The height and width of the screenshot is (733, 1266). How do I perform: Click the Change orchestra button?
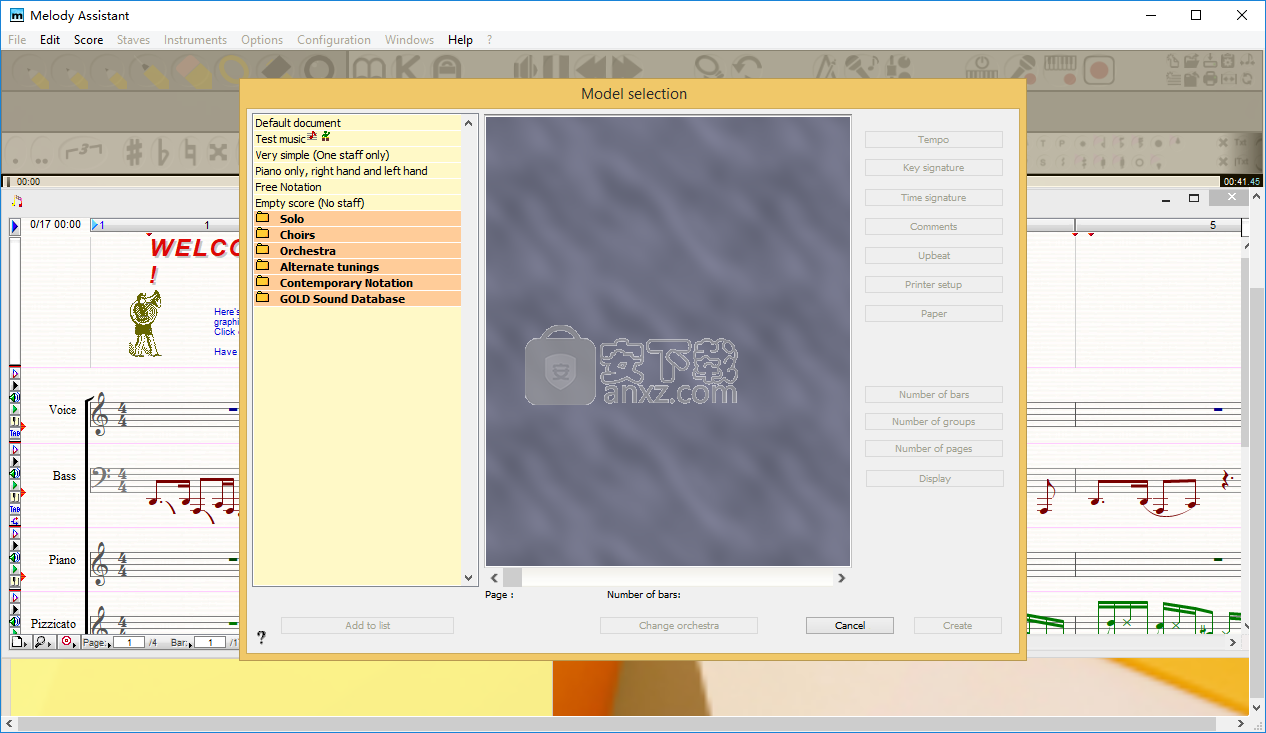(x=679, y=626)
